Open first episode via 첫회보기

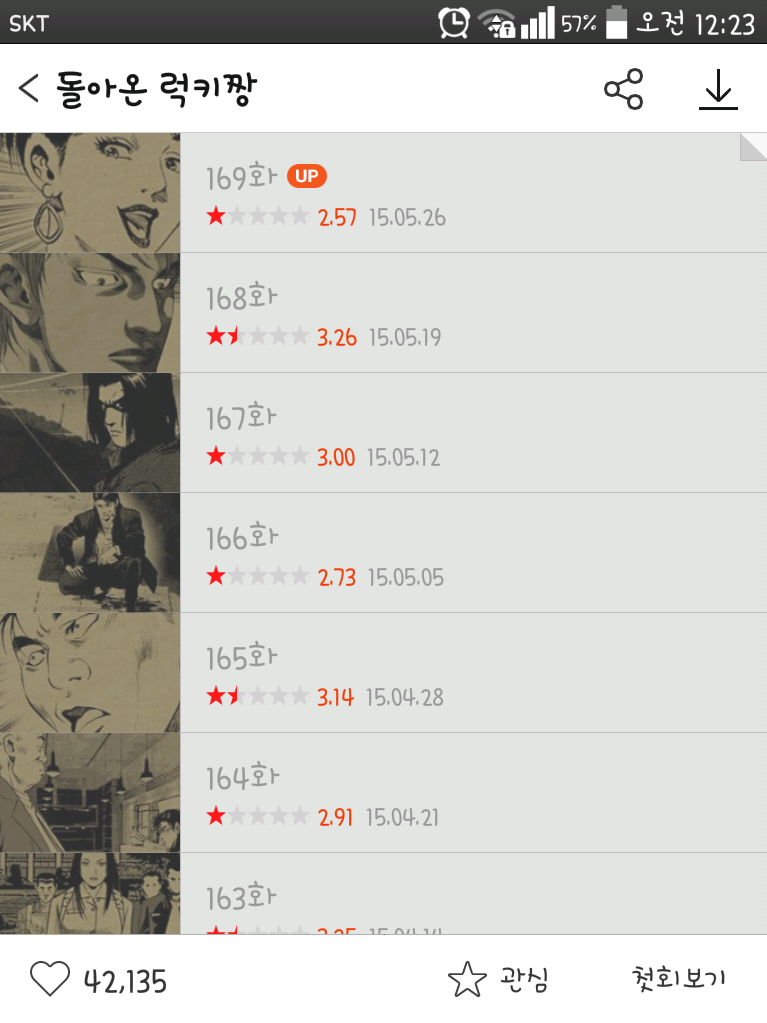pyautogui.click(x=678, y=978)
